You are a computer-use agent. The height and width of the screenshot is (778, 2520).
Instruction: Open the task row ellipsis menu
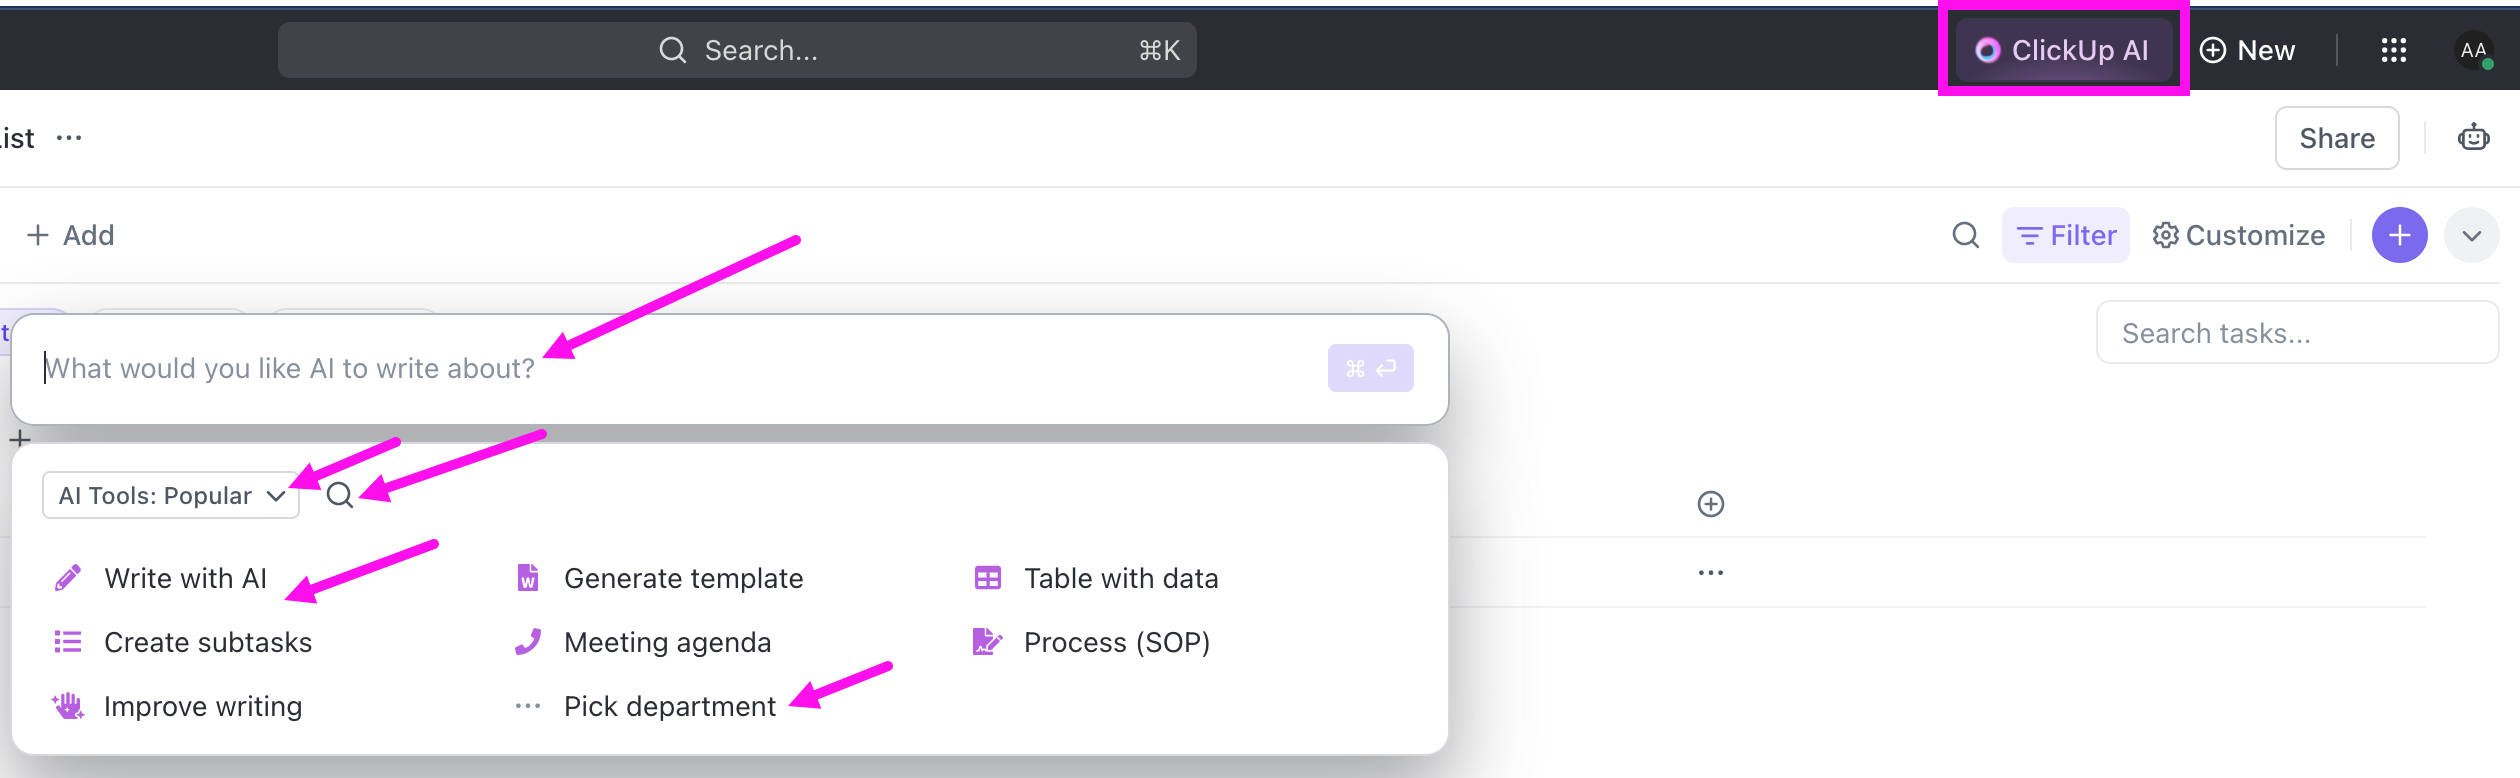(x=1710, y=572)
